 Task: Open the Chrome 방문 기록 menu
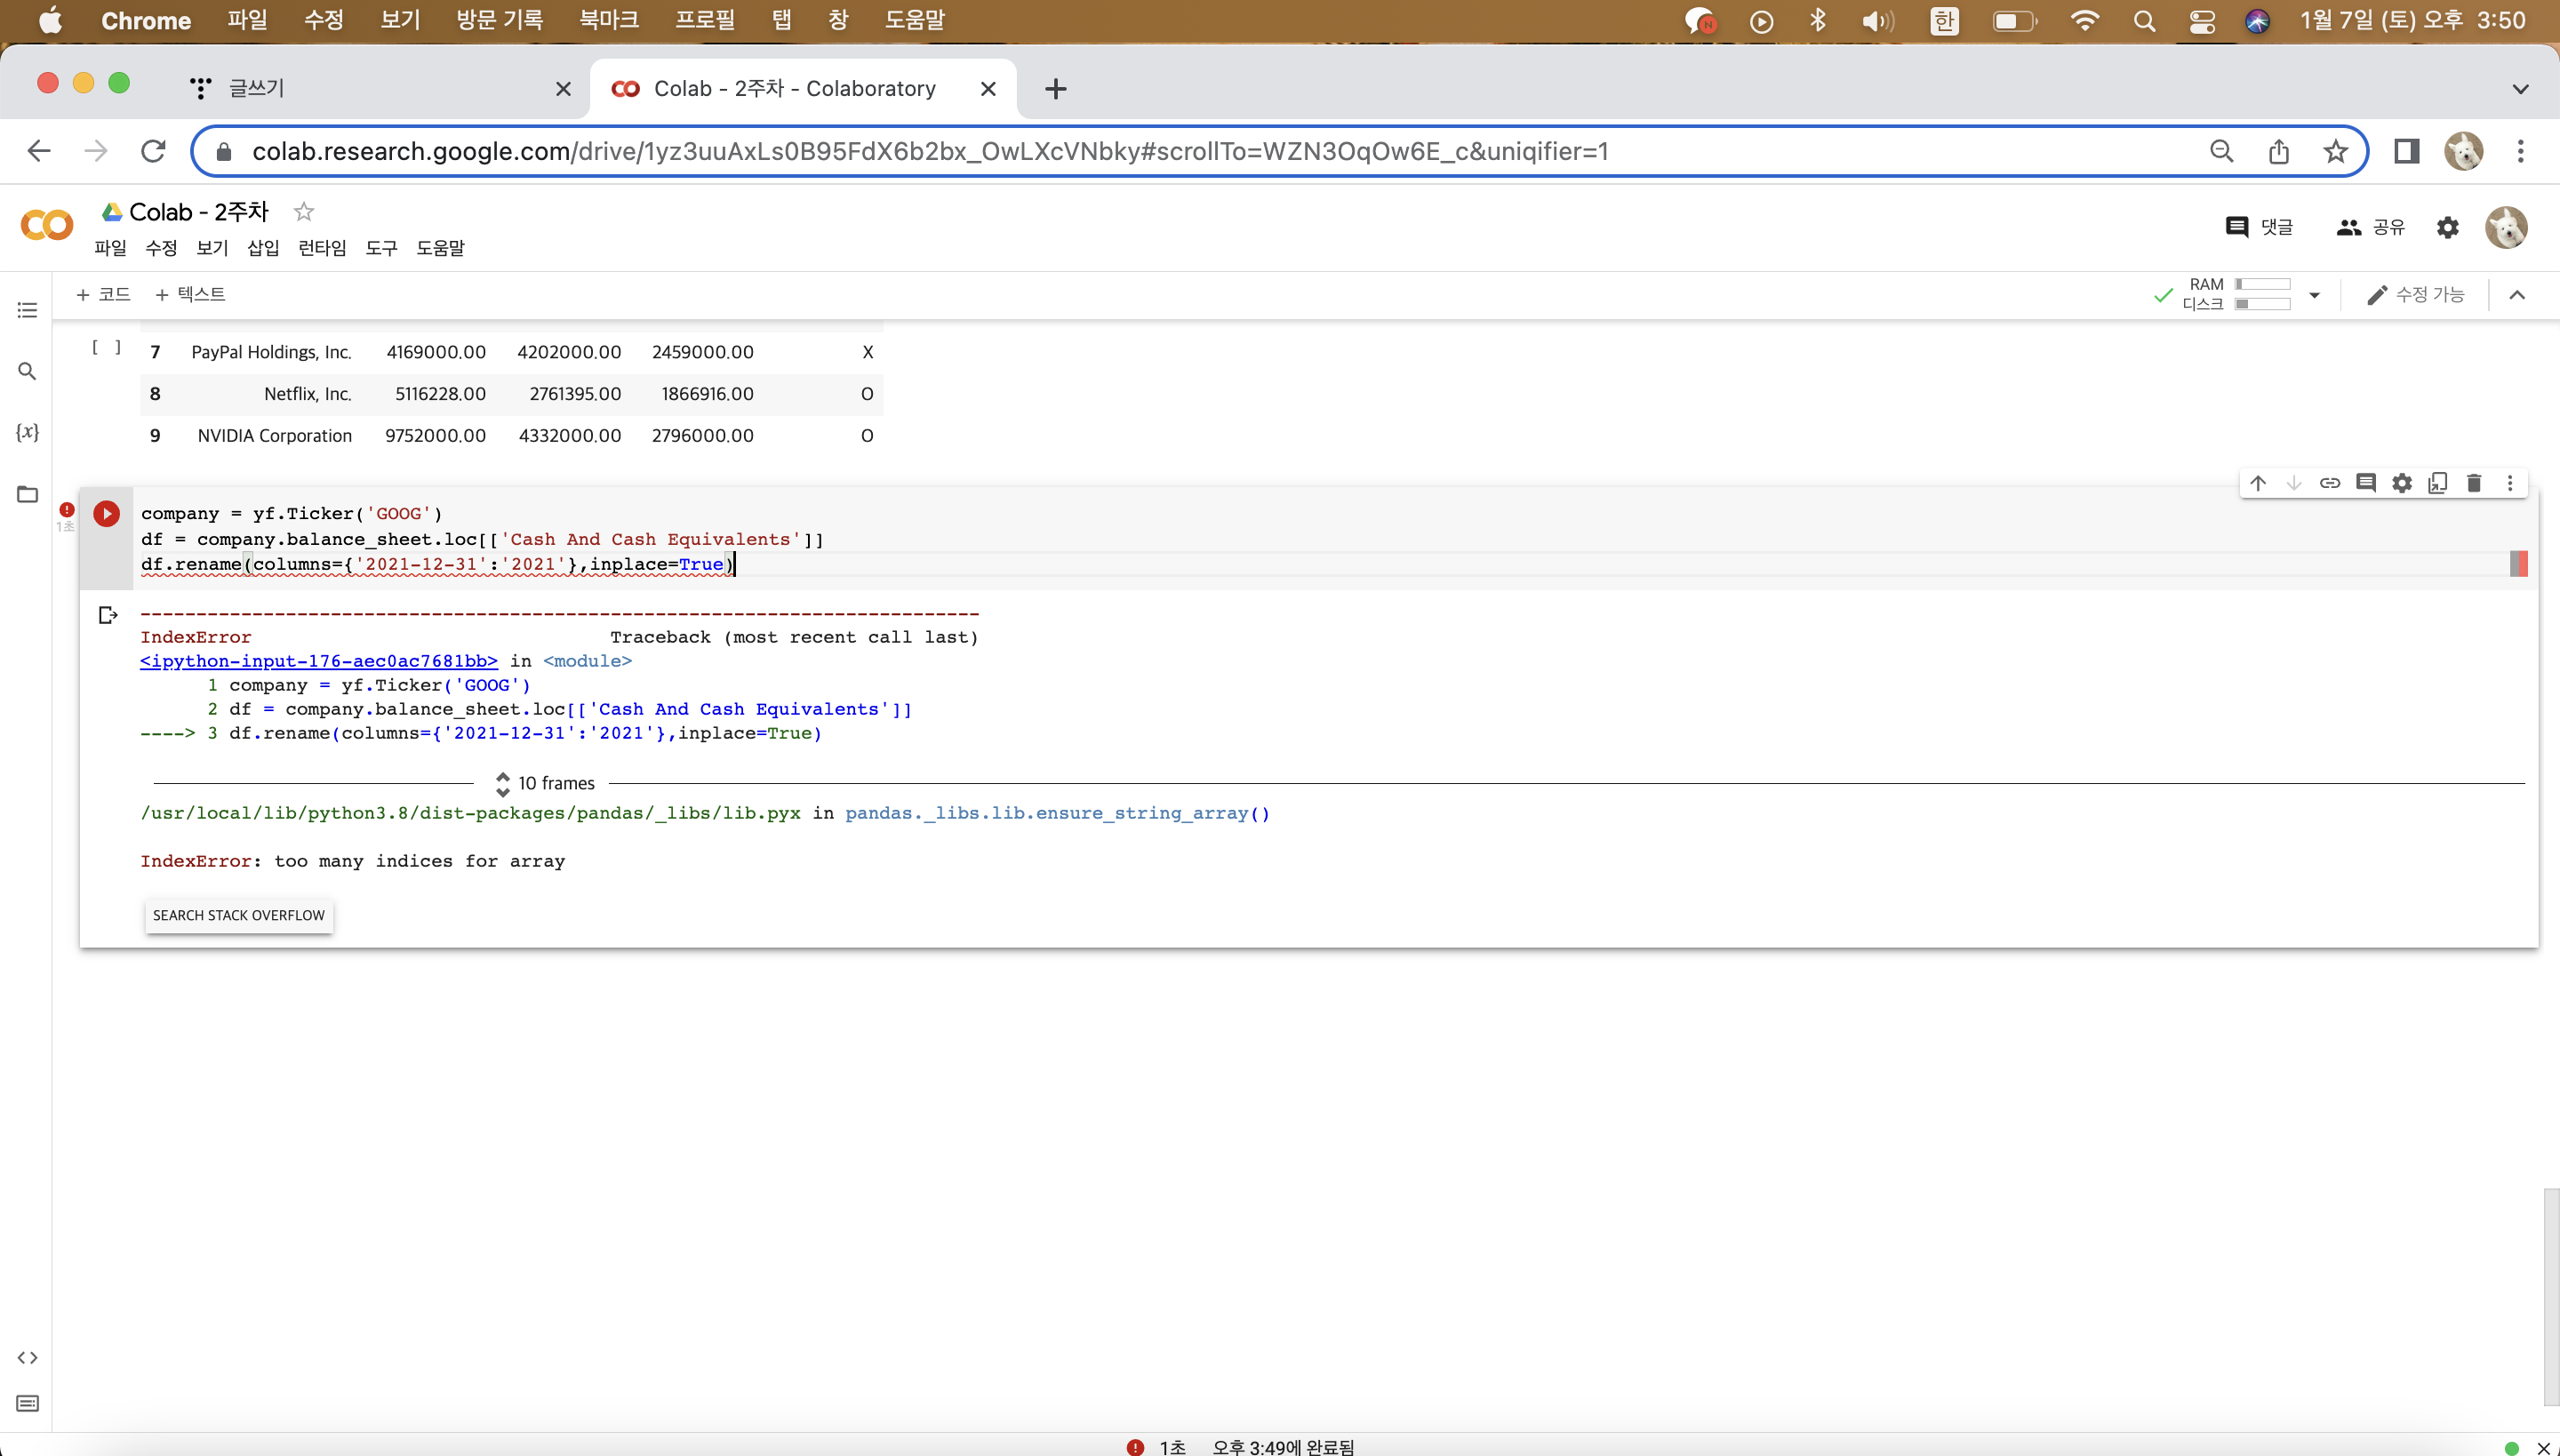click(500, 21)
